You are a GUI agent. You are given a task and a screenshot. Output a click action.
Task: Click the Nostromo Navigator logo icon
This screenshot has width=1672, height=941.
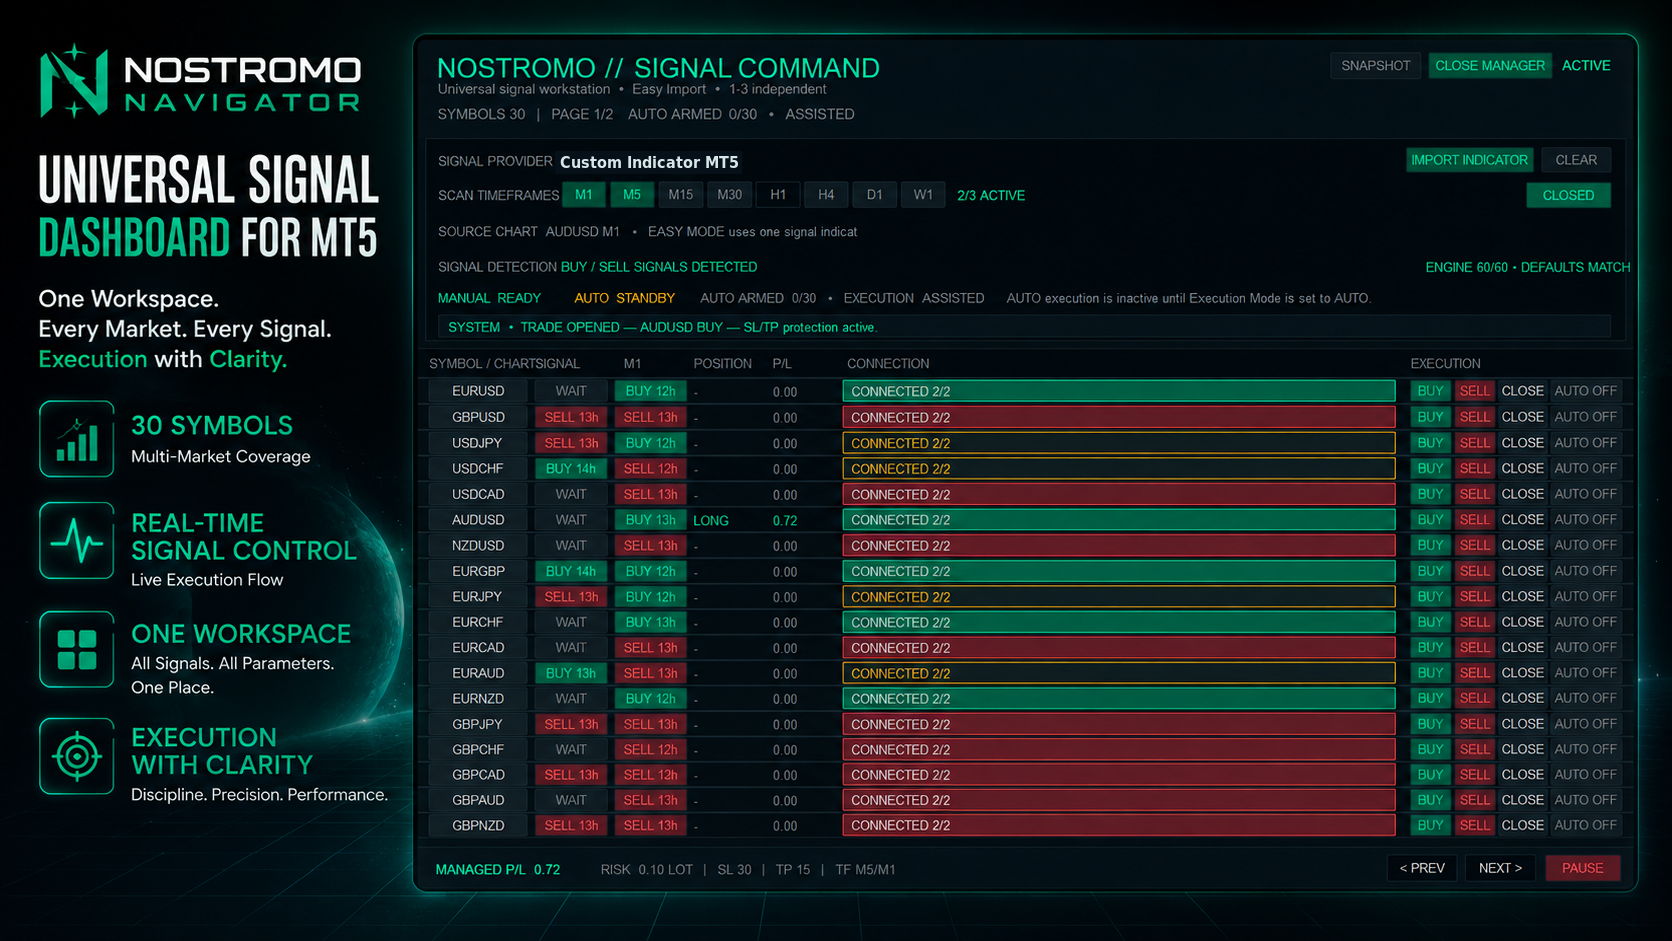pyautogui.click(x=74, y=81)
